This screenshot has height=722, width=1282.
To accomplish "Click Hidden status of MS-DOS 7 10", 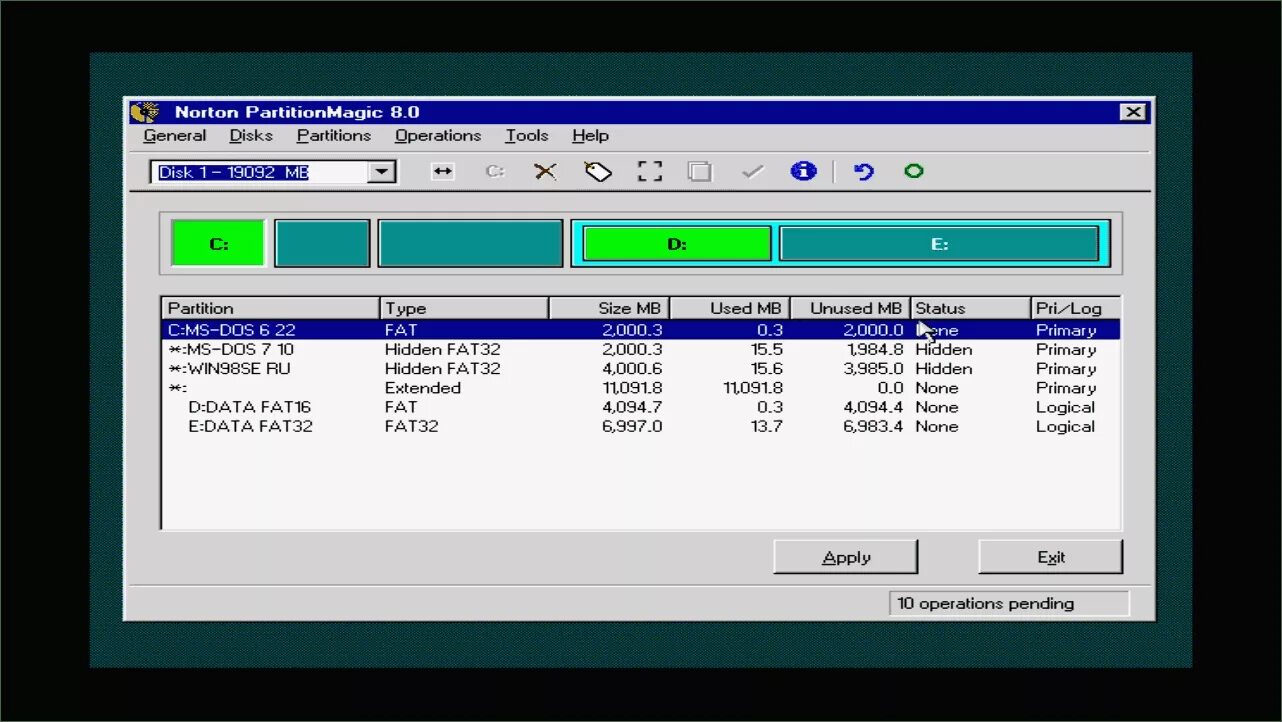I will [943, 350].
